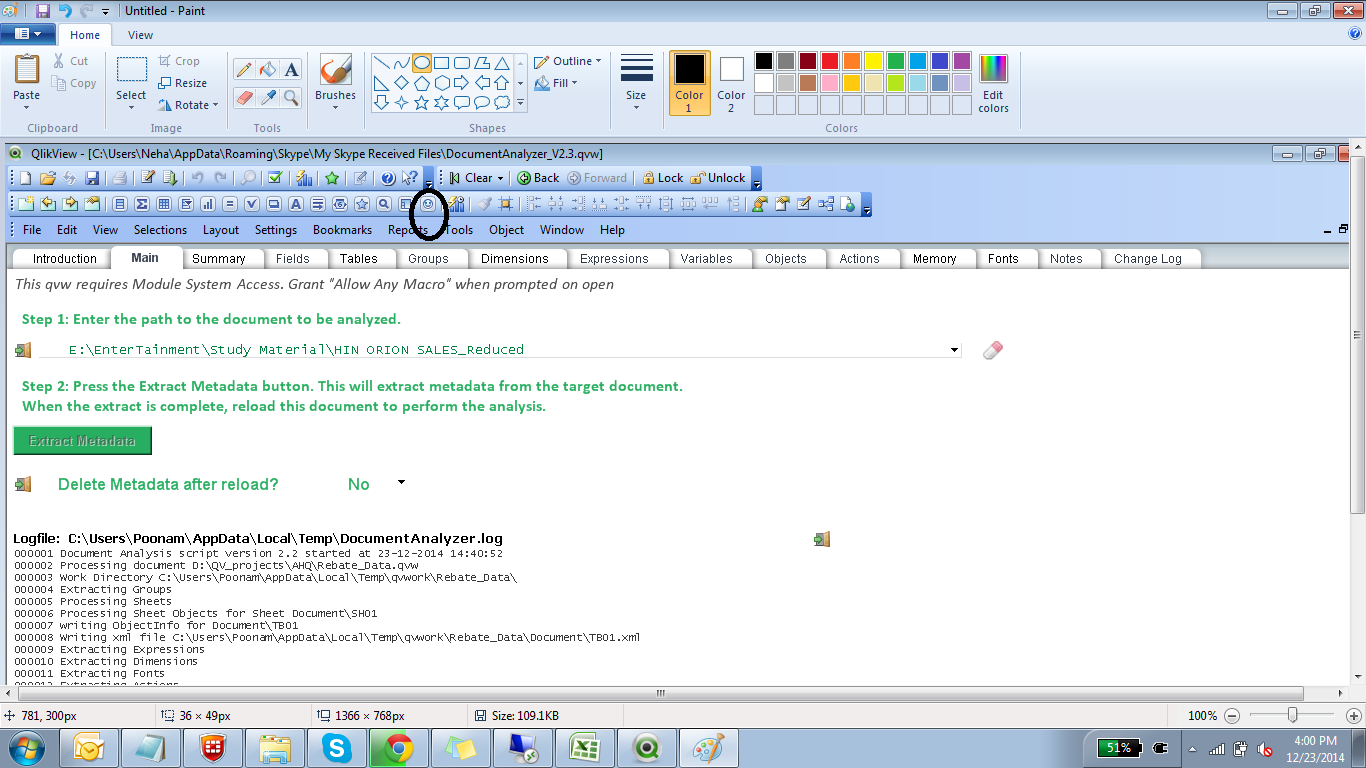Click the Back button in QlikView toolbar
Viewport: 1366px width, 768px height.
538,178
